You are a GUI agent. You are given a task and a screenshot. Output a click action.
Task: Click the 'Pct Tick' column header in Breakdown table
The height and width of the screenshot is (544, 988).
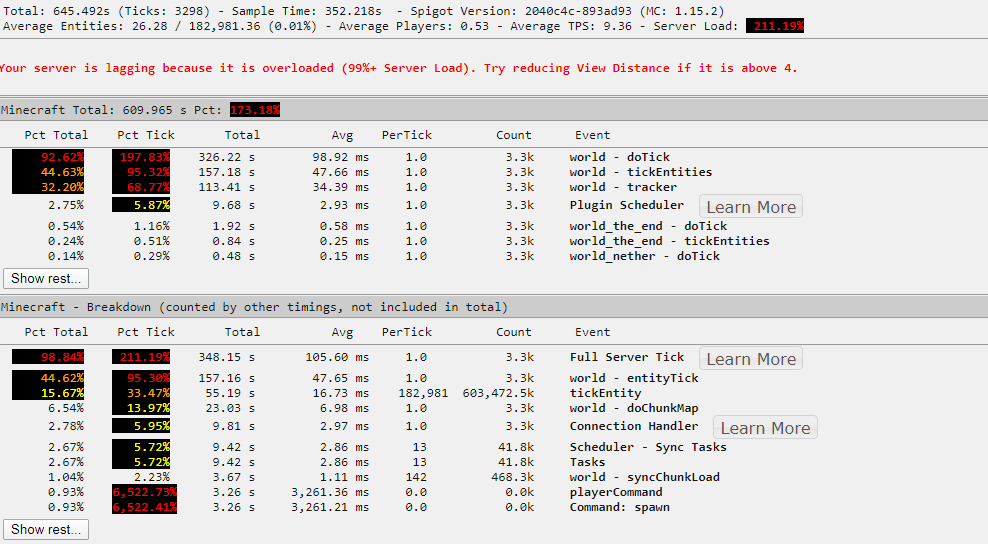(146, 332)
